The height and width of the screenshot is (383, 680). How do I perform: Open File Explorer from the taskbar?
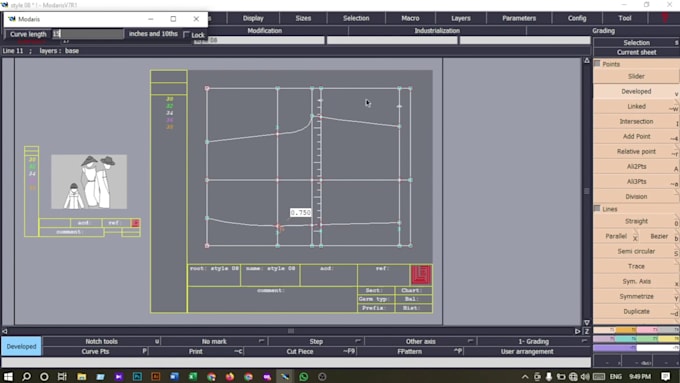[82, 376]
